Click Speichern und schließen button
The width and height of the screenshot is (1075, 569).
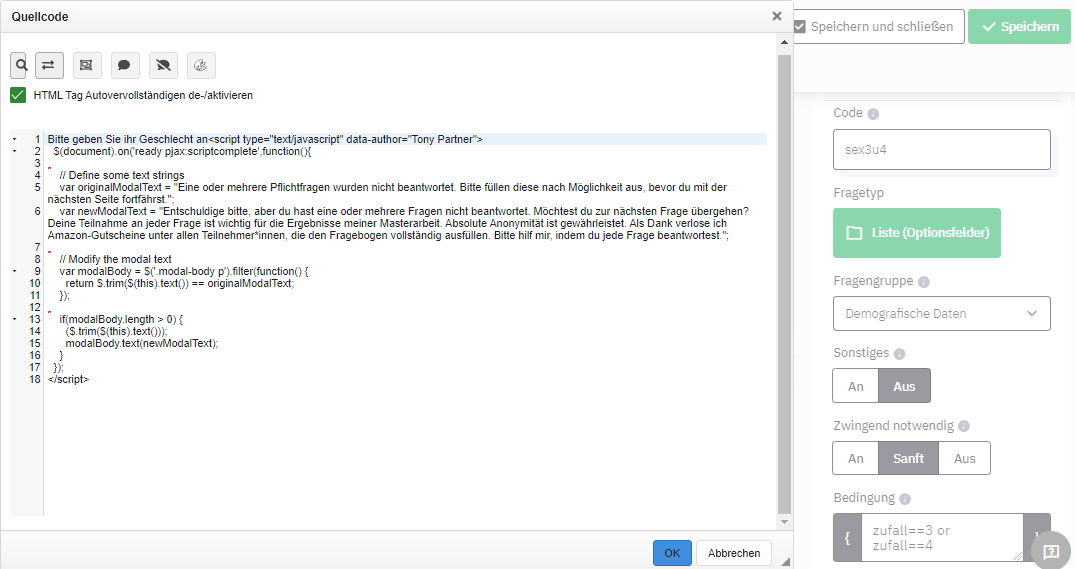pyautogui.click(x=878, y=27)
